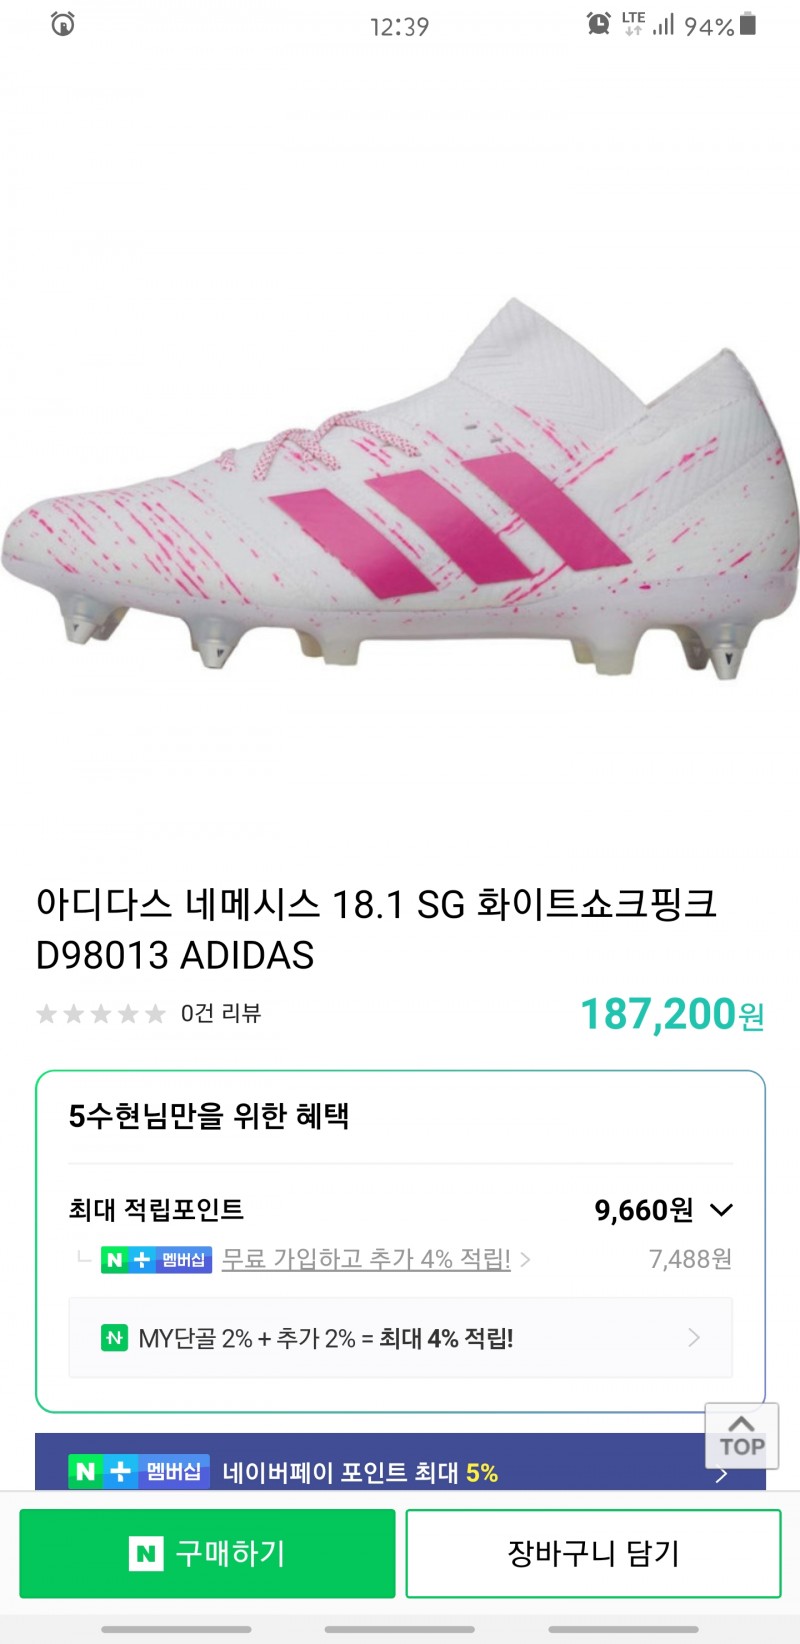The height and width of the screenshot is (1644, 800).
Task: Click the first rating star
Action: 47,1014
